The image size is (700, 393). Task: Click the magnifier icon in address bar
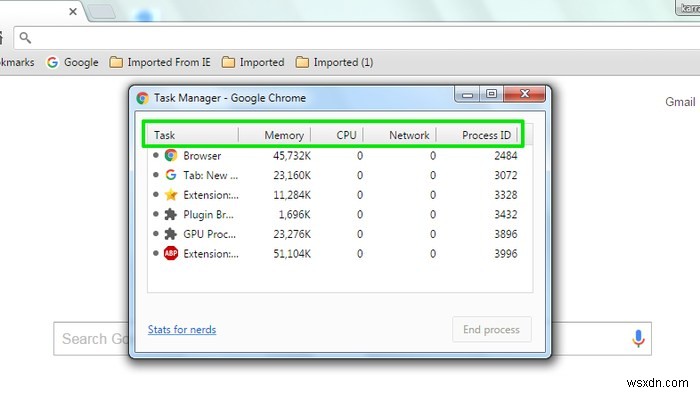click(25, 38)
